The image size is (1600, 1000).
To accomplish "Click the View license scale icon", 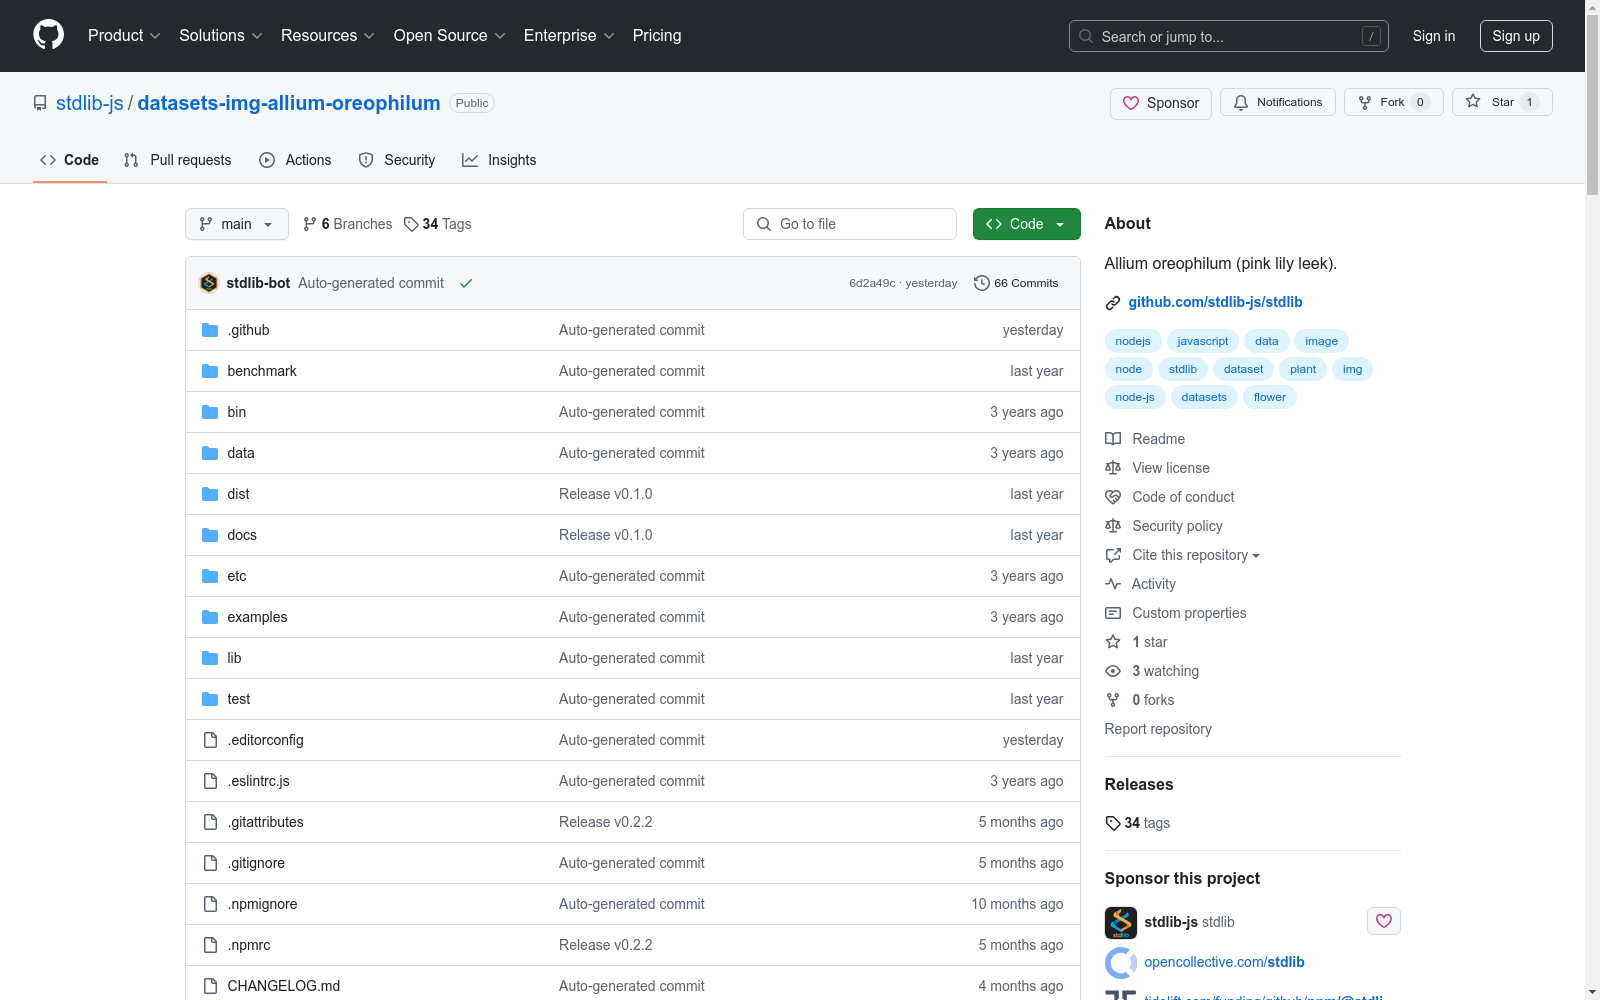I will coord(1113,468).
